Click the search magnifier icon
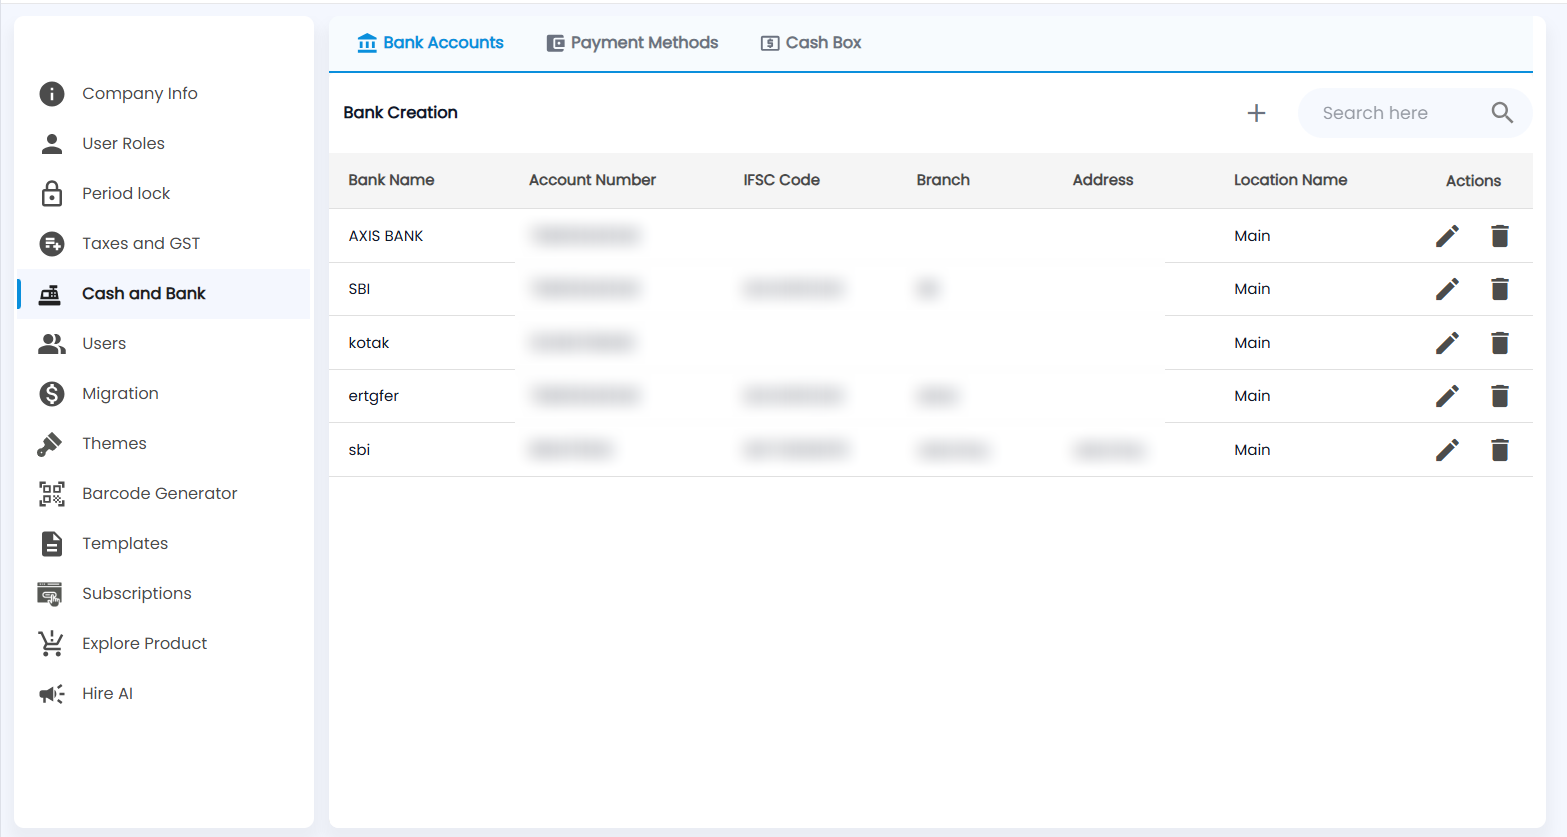This screenshot has width=1567, height=837. point(1502,113)
